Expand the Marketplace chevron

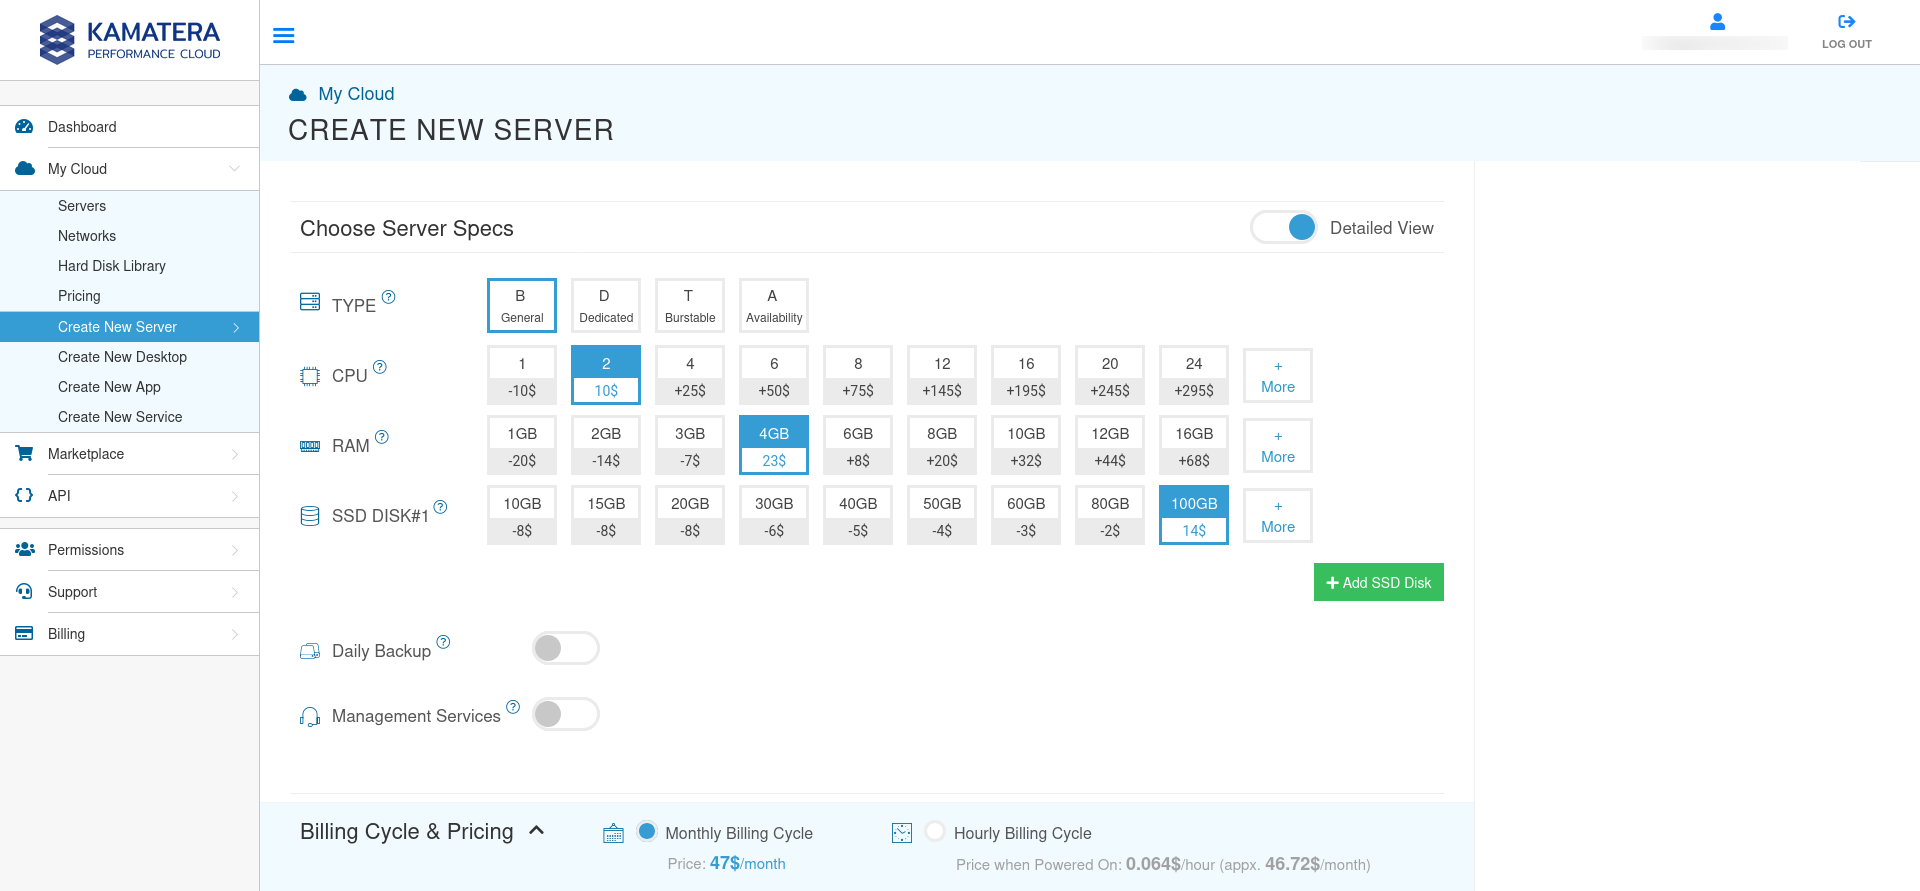pyautogui.click(x=235, y=454)
